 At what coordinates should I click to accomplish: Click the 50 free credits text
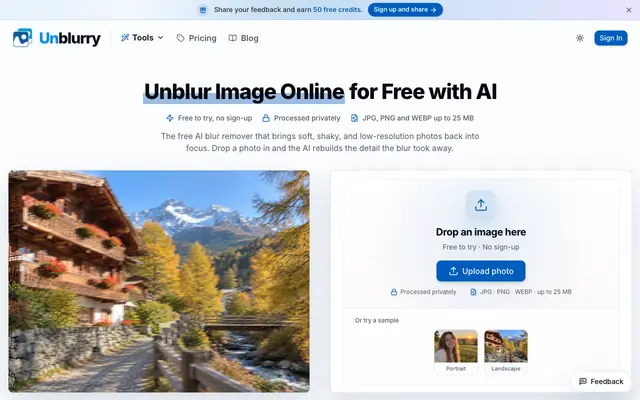337,9
